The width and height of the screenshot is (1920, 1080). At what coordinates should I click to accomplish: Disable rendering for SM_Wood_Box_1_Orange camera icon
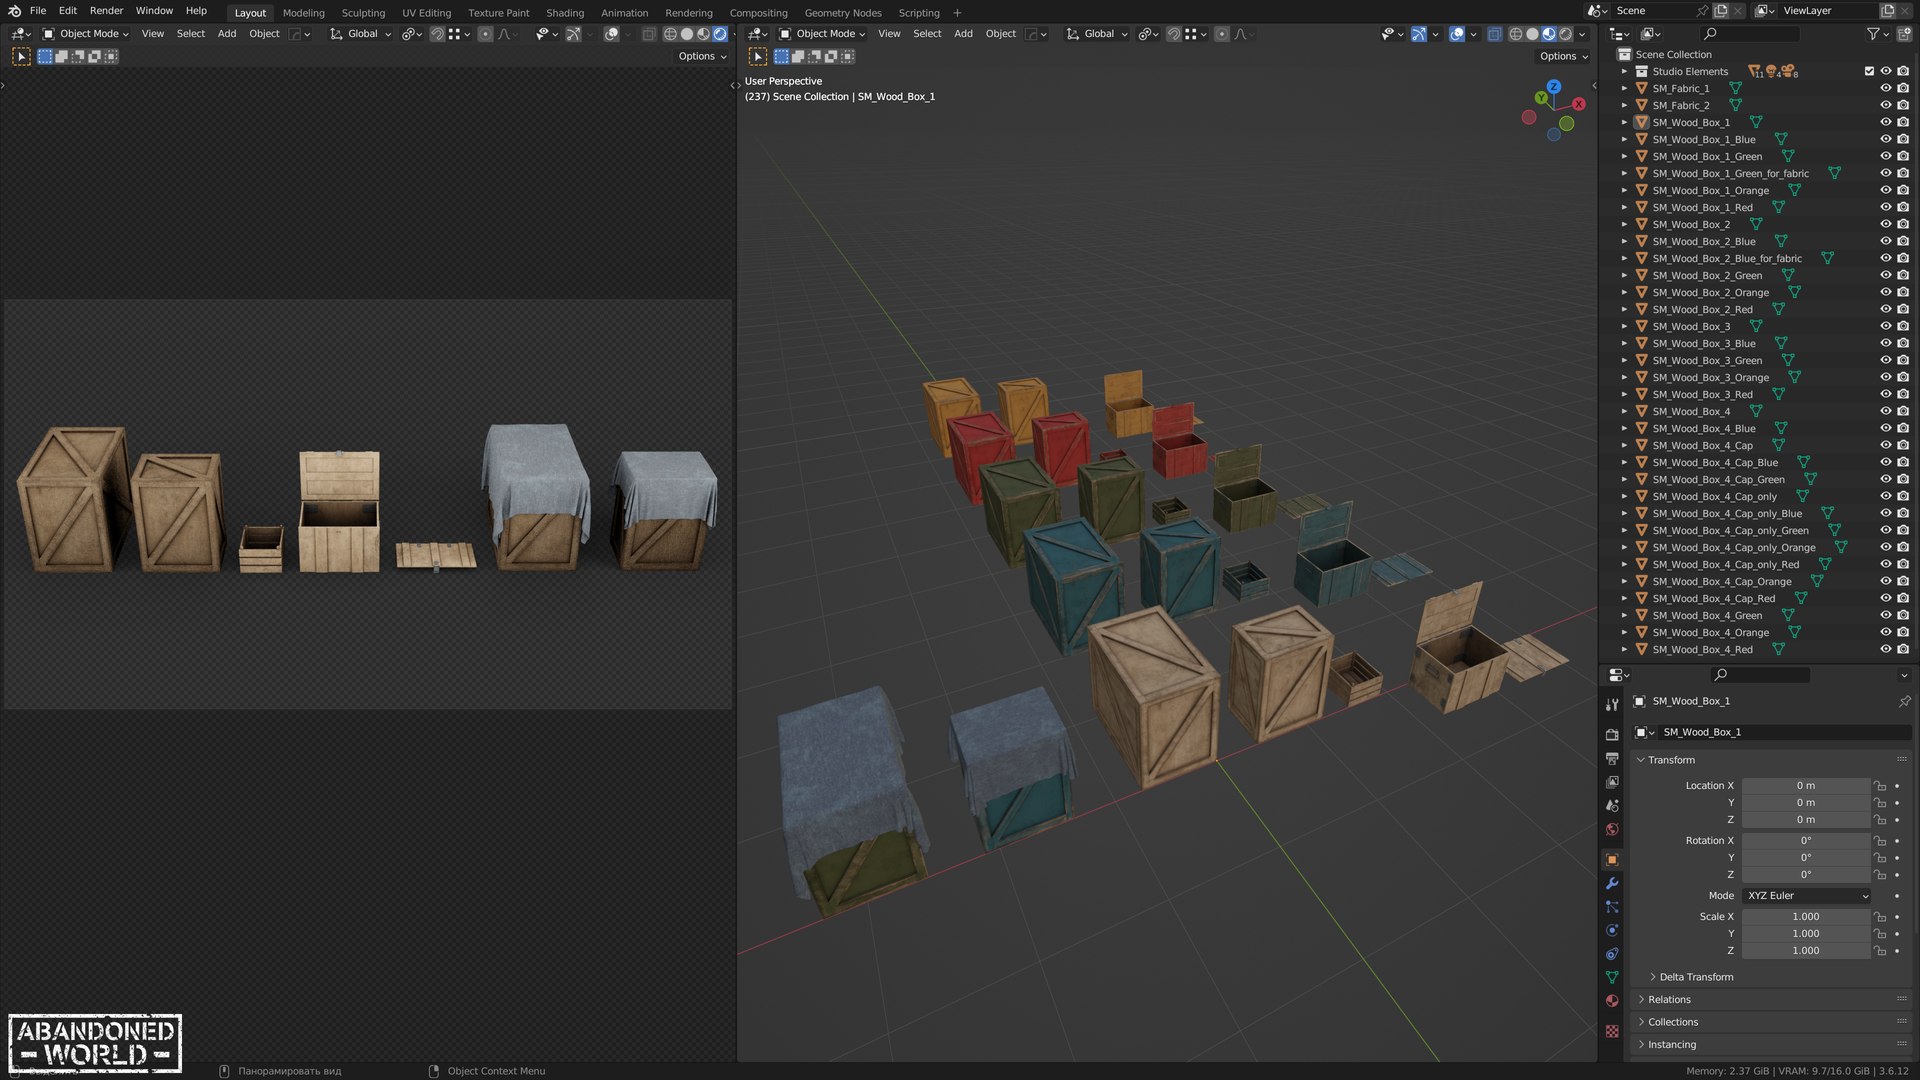point(1903,190)
